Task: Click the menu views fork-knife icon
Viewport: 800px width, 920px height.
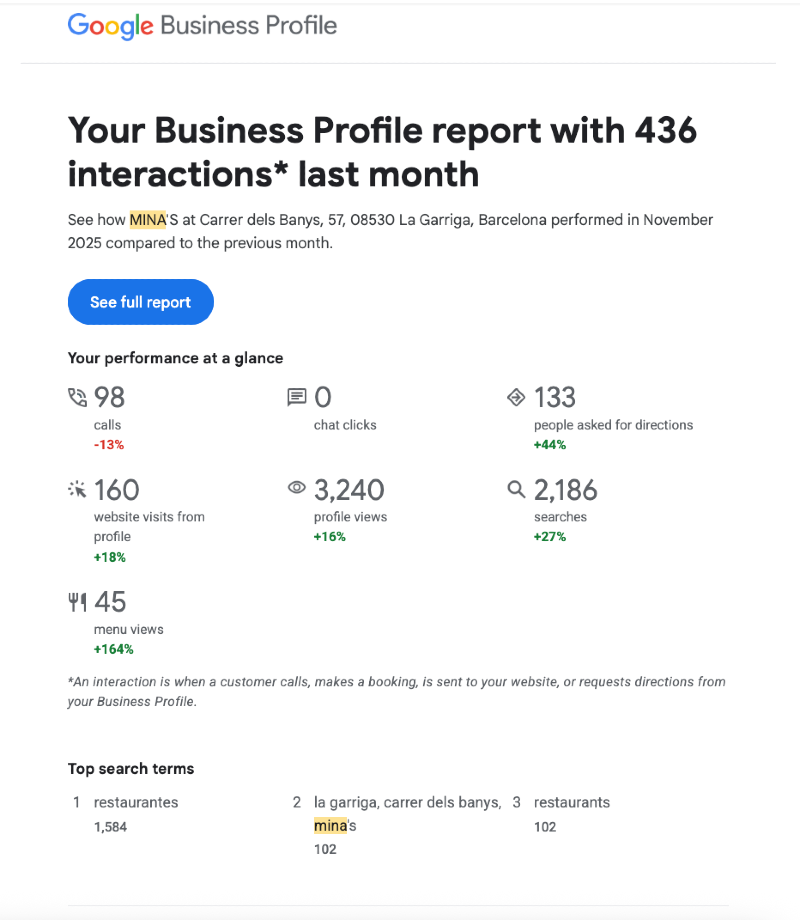Action: coord(77,602)
